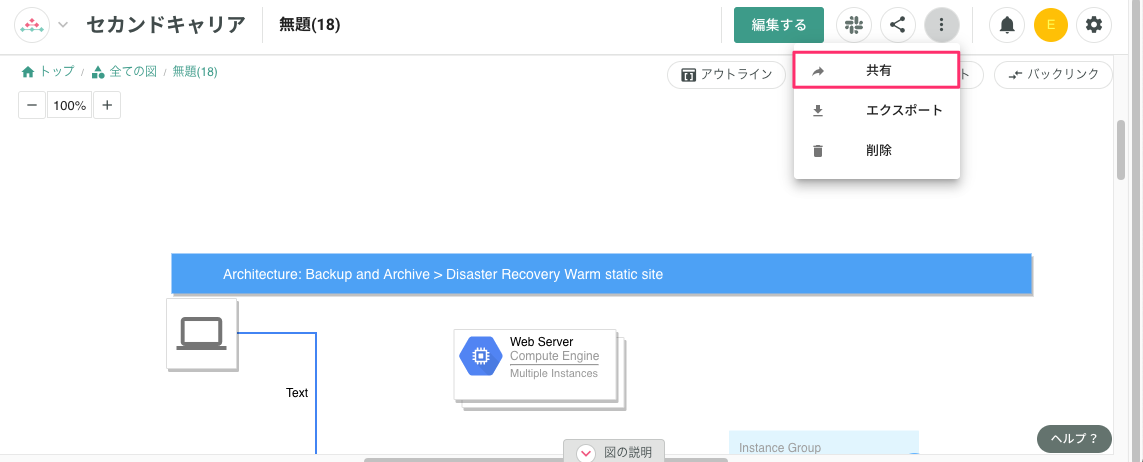Viewport: 1143px width, 462px height.
Task: Select エクスポート from the menu
Action: click(x=877, y=111)
